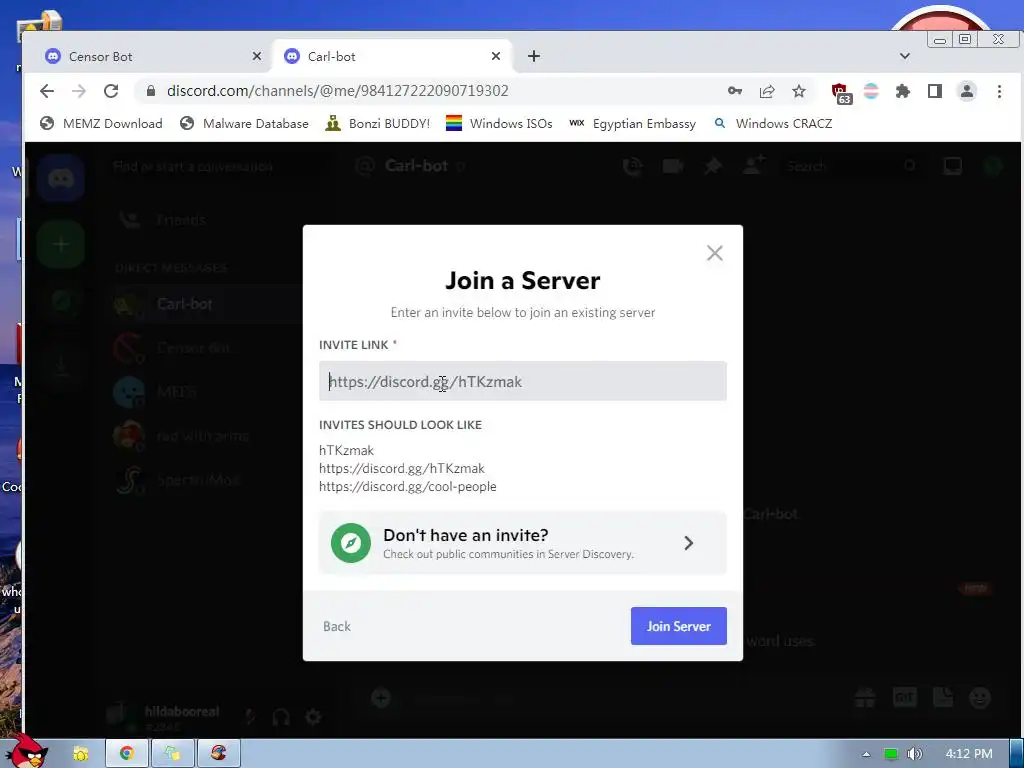
Task: Open the gift Nitro icon
Action: (865, 698)
